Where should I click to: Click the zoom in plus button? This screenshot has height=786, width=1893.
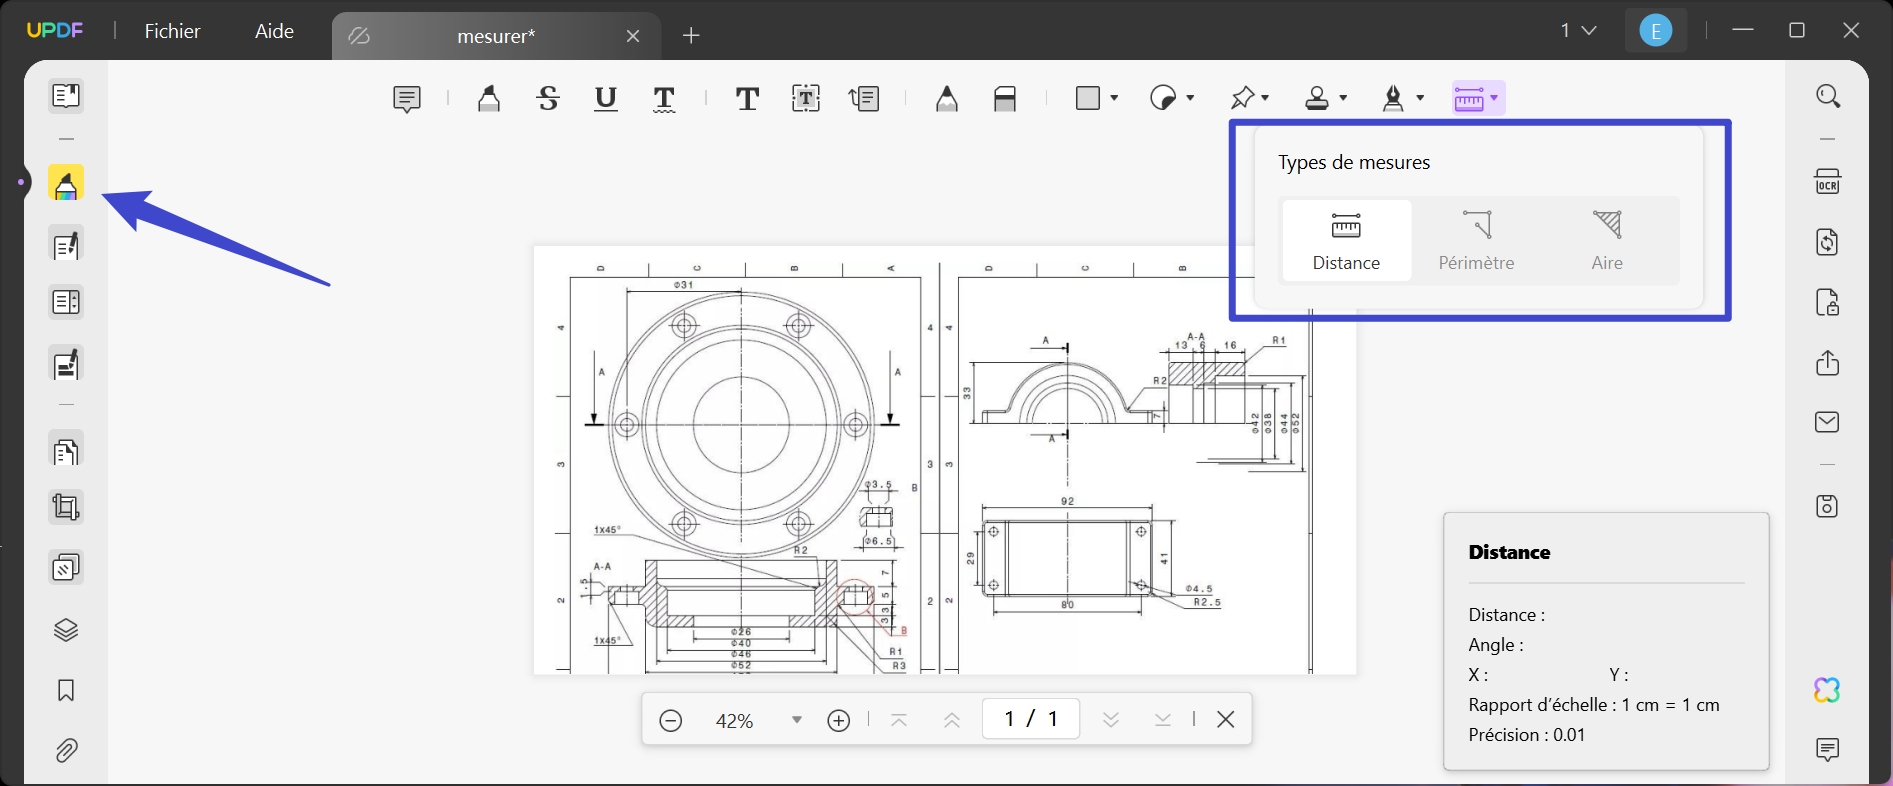coord(838,720)
